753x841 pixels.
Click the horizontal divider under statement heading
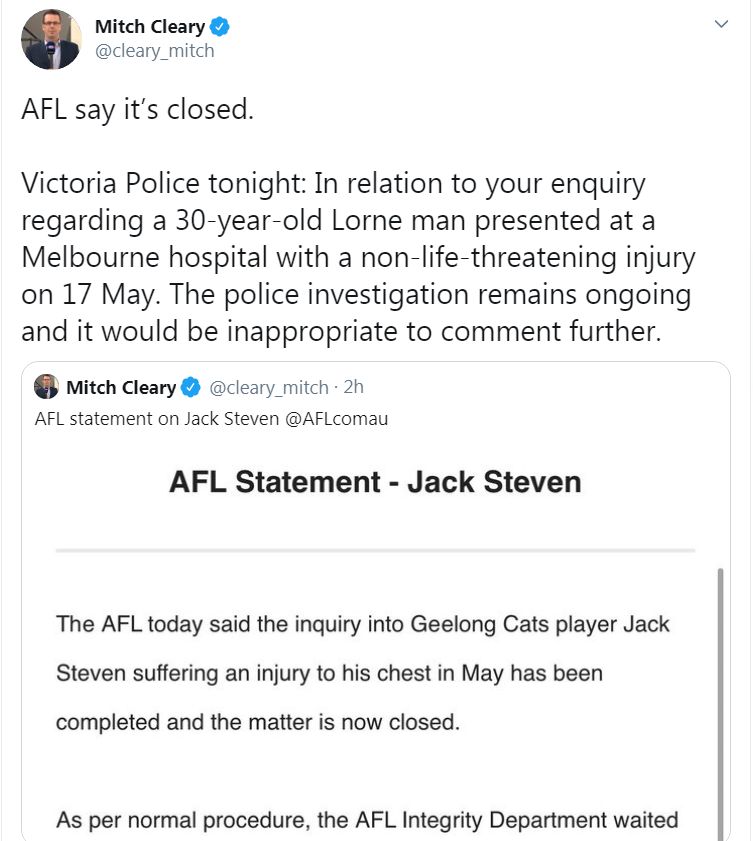pos(375,550)
